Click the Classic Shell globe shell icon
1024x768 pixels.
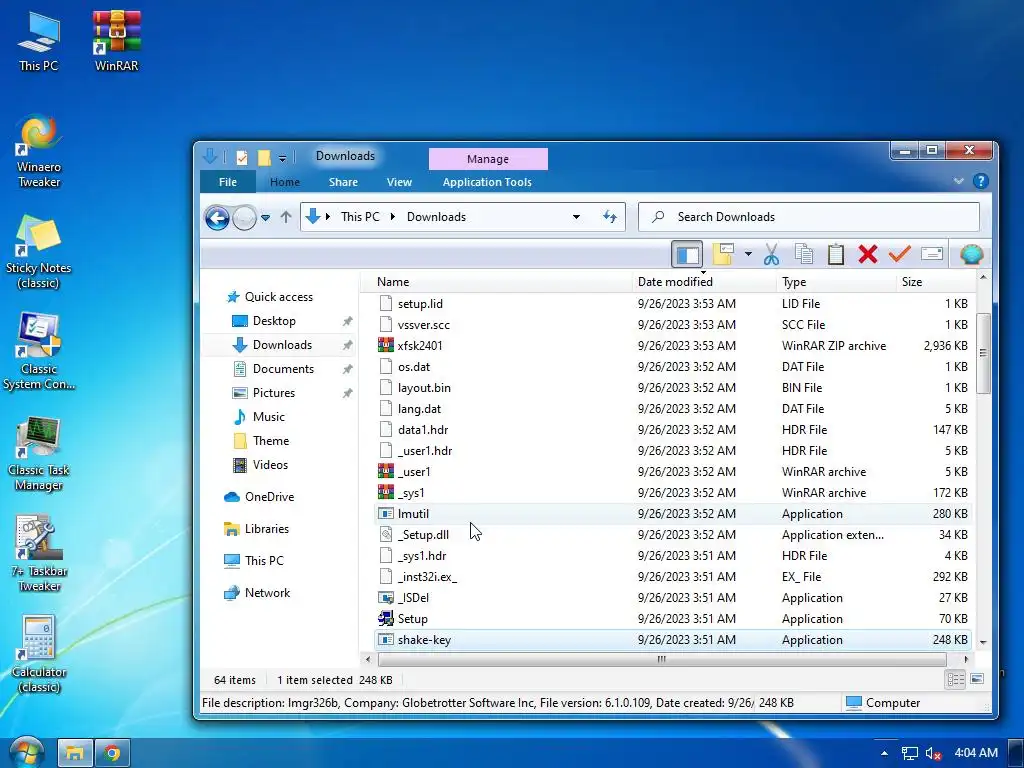[x=972, y=254]
